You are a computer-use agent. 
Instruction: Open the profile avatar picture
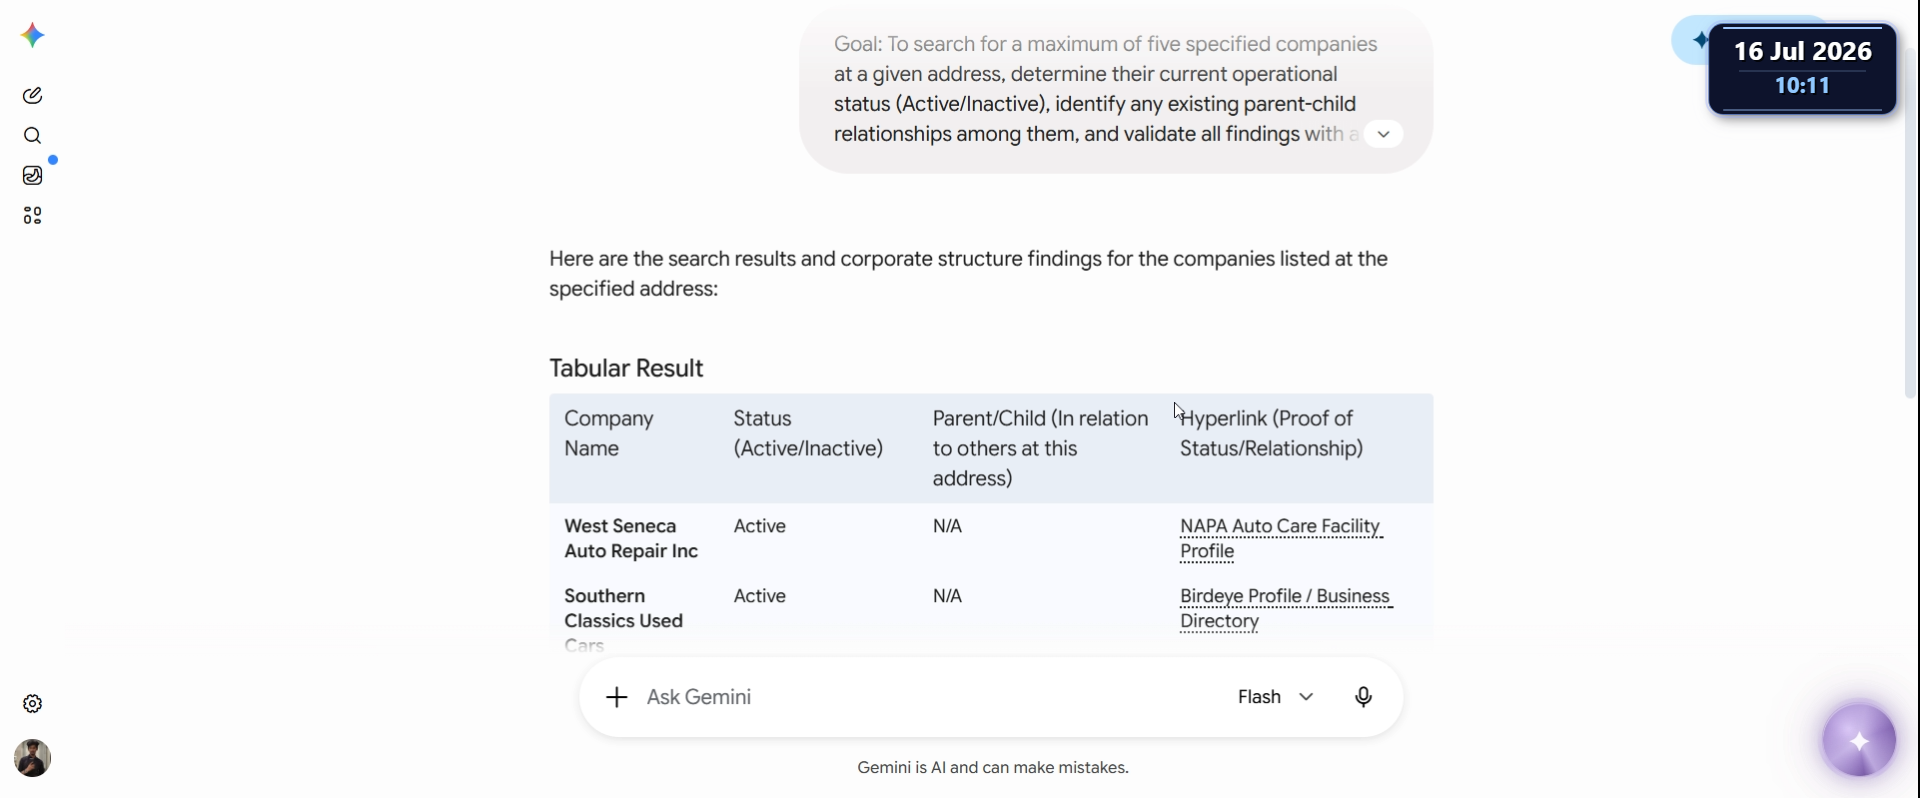click(32, 758)
